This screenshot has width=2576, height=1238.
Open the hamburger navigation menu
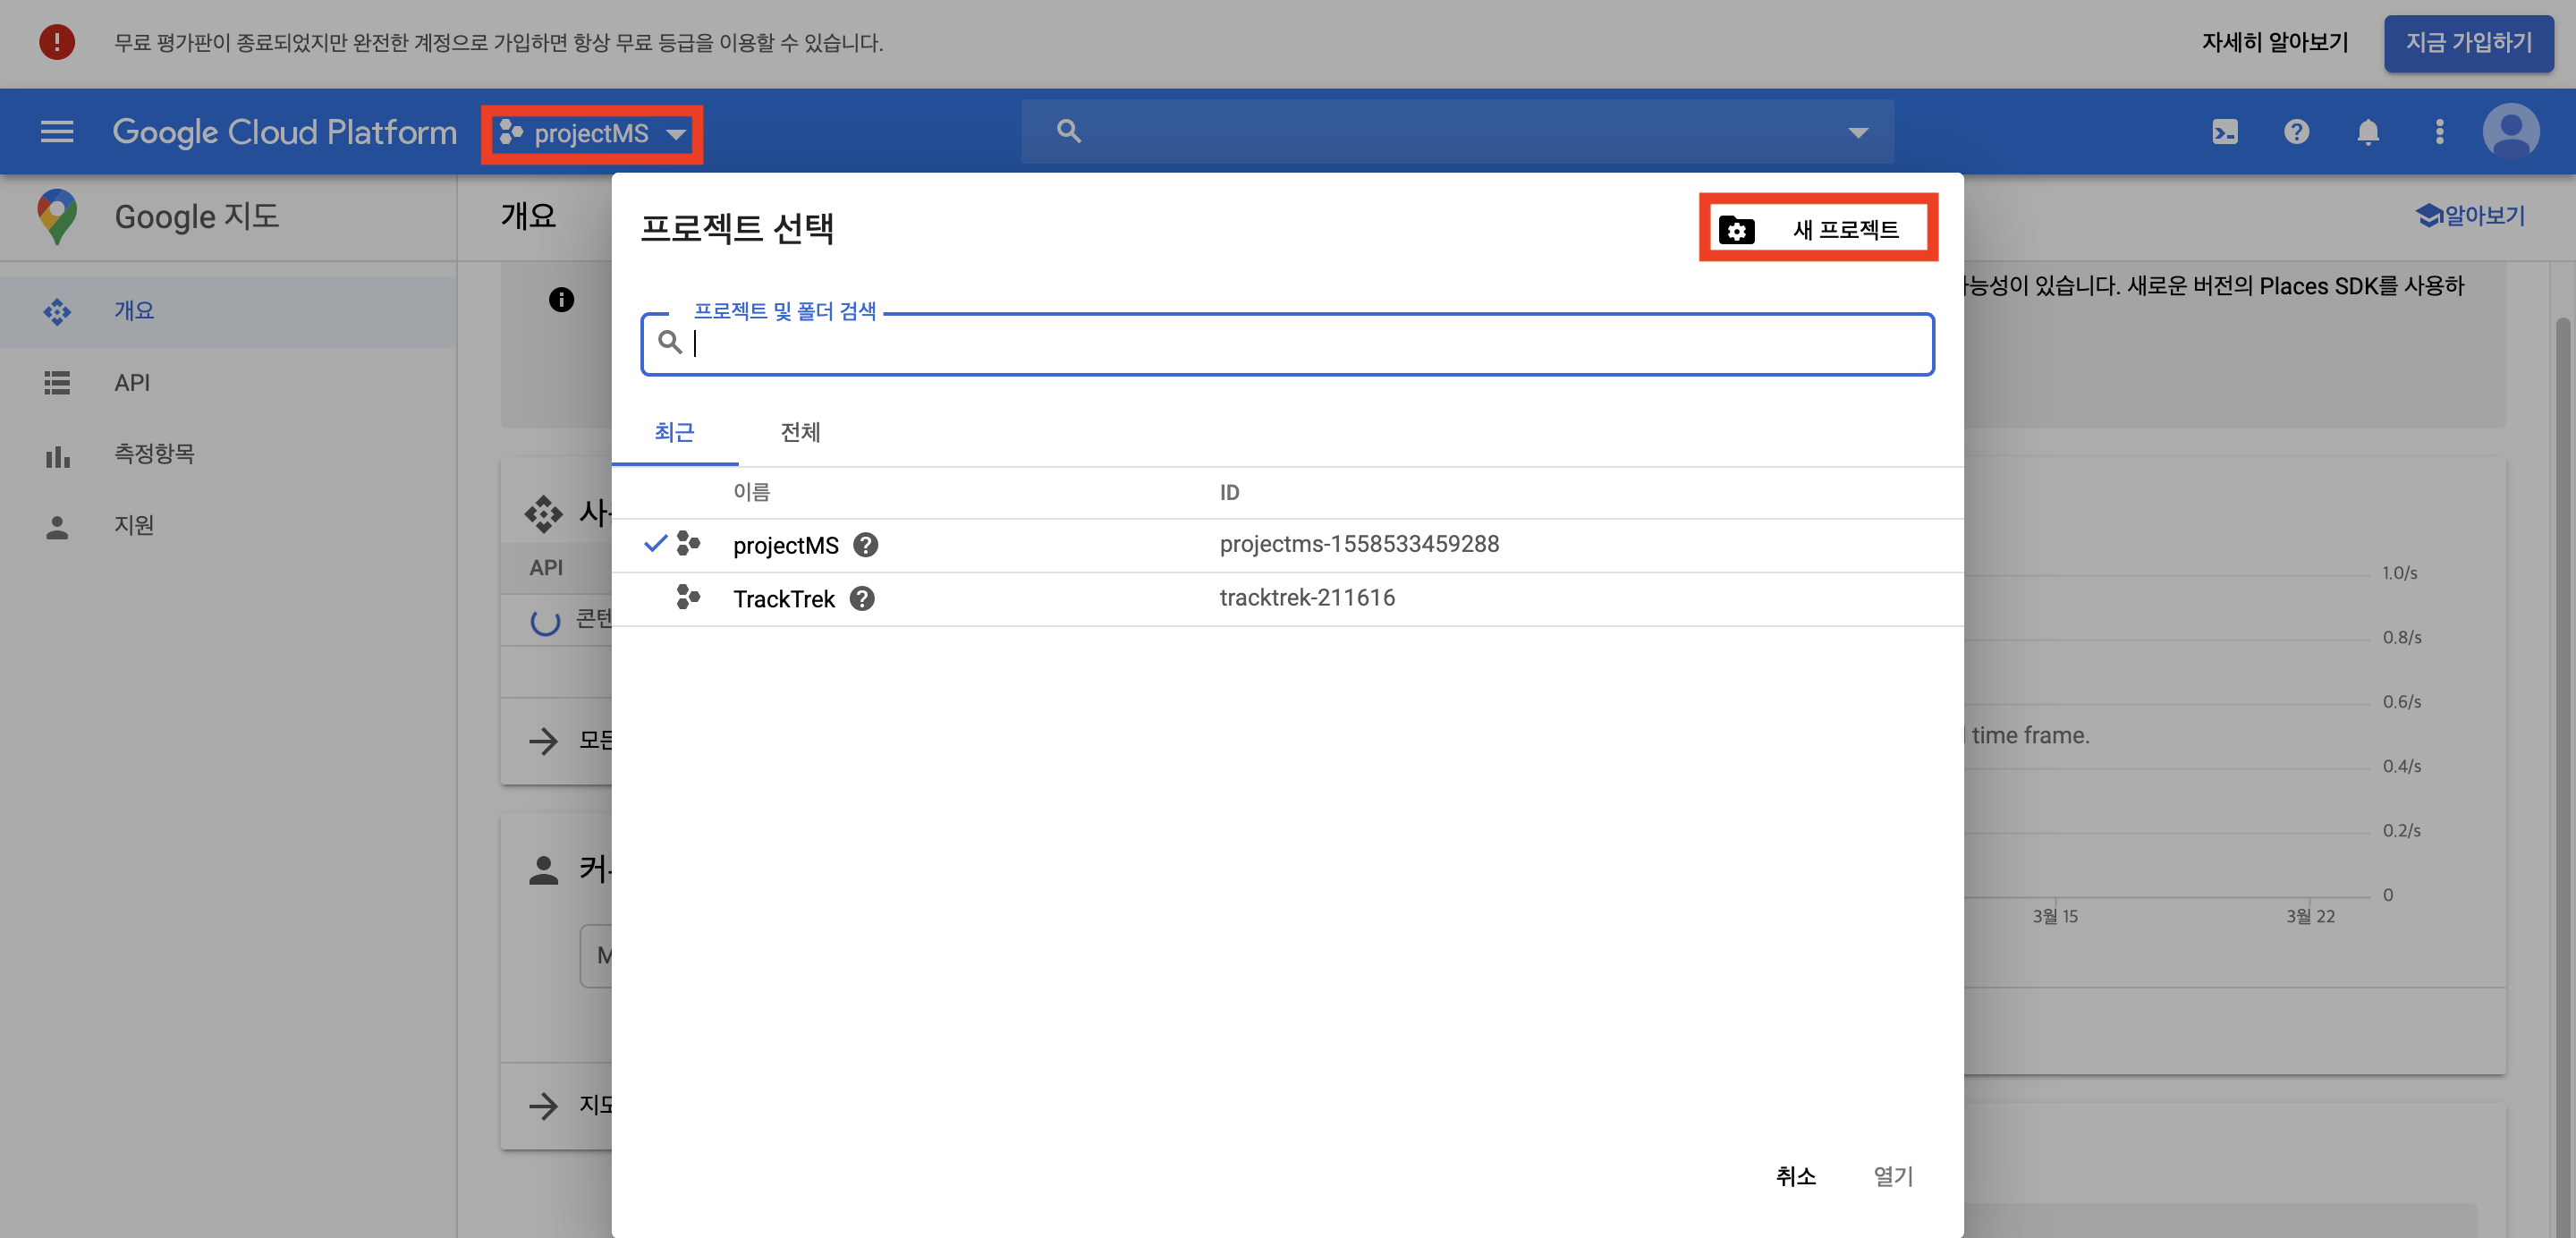[x=57, y=132]
